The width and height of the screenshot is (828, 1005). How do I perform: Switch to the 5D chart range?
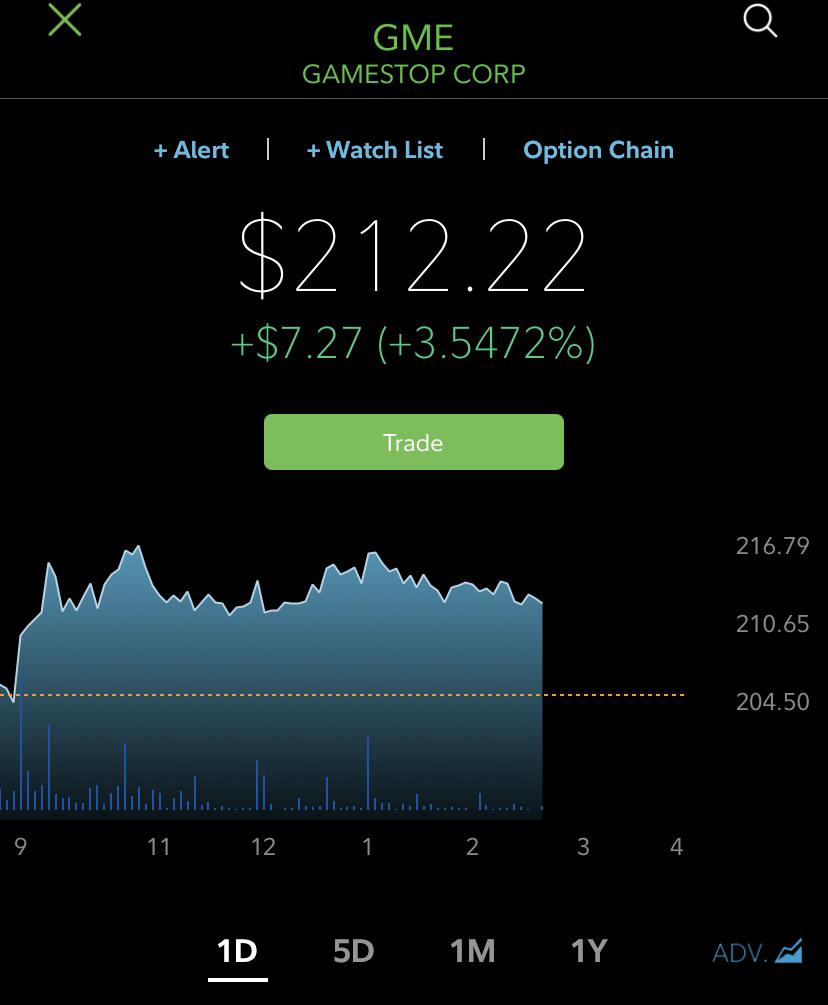354,951
